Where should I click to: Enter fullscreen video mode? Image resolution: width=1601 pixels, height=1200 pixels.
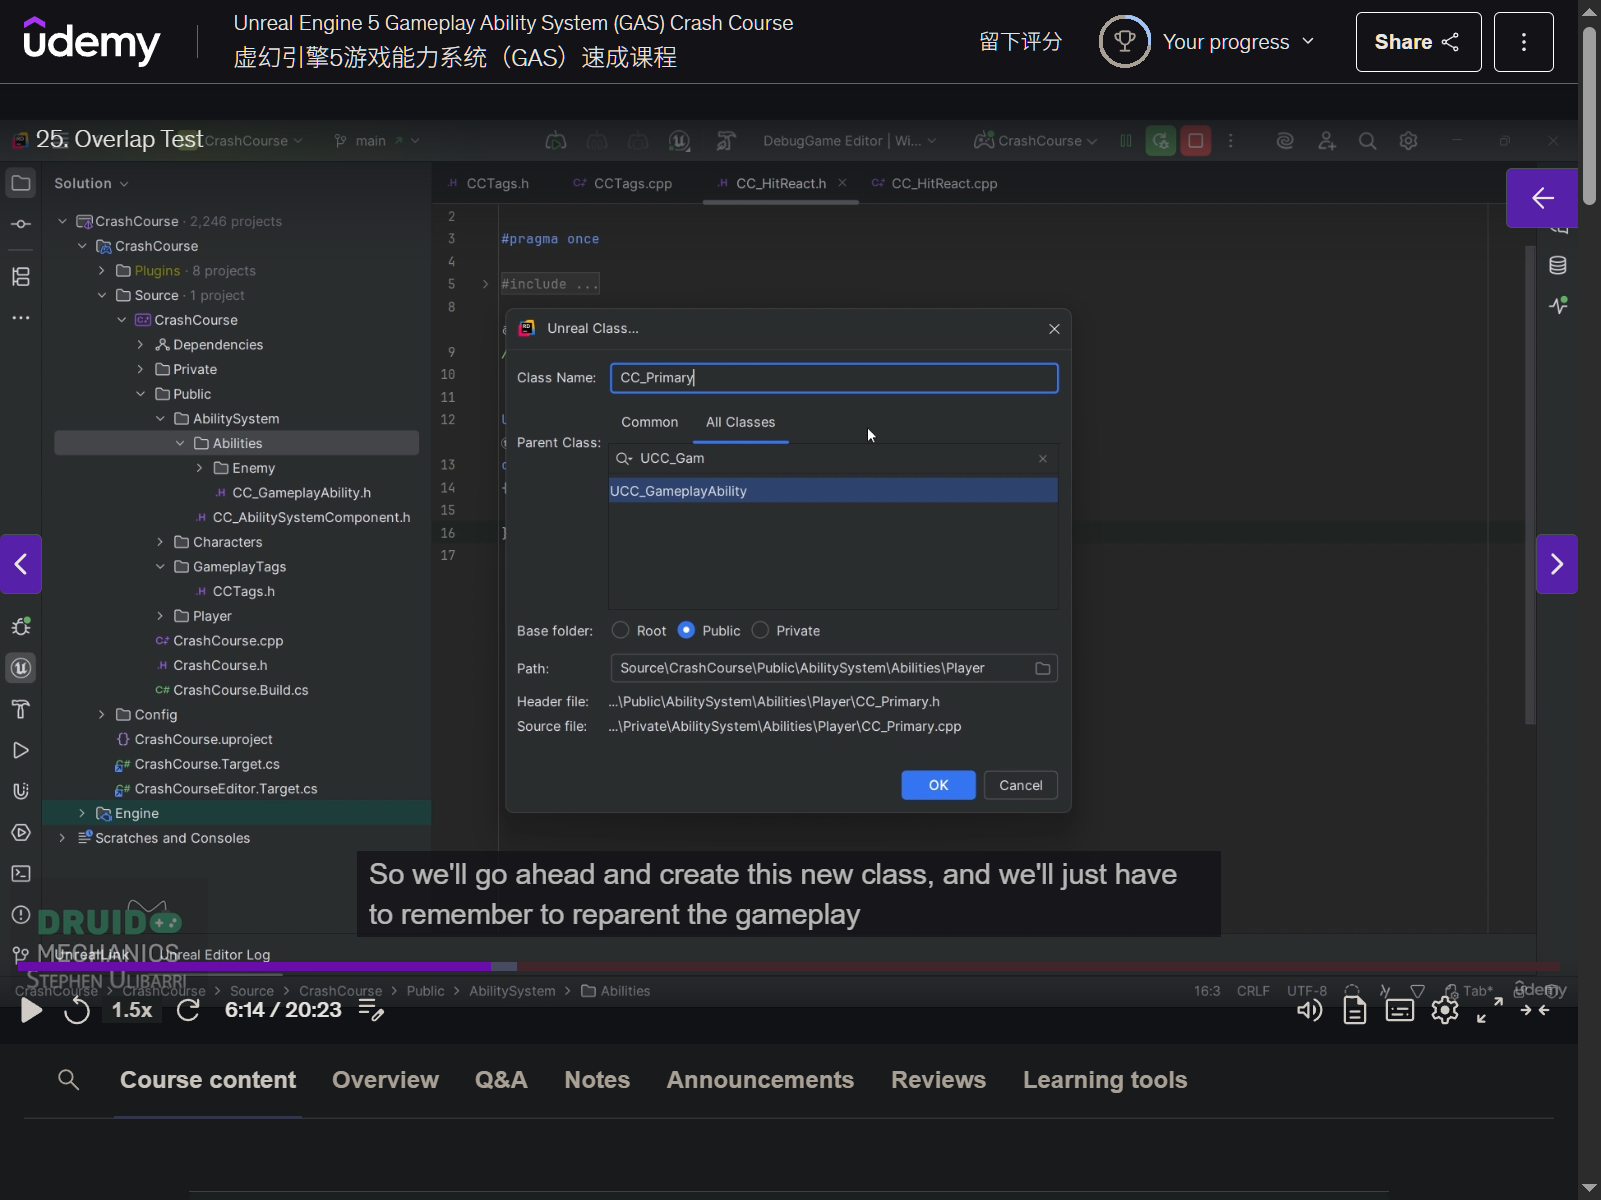1489,1010
